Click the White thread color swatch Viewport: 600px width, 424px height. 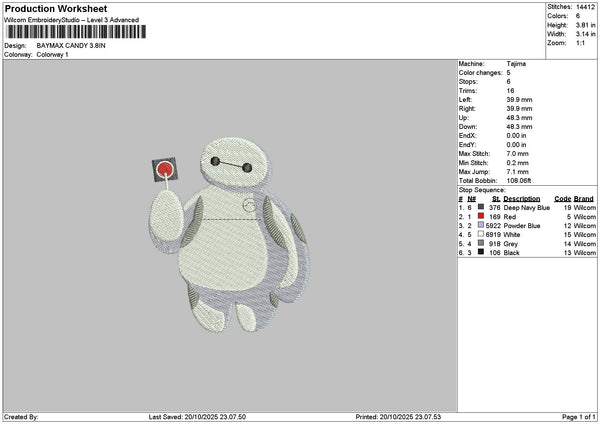[x=481, y=234]
